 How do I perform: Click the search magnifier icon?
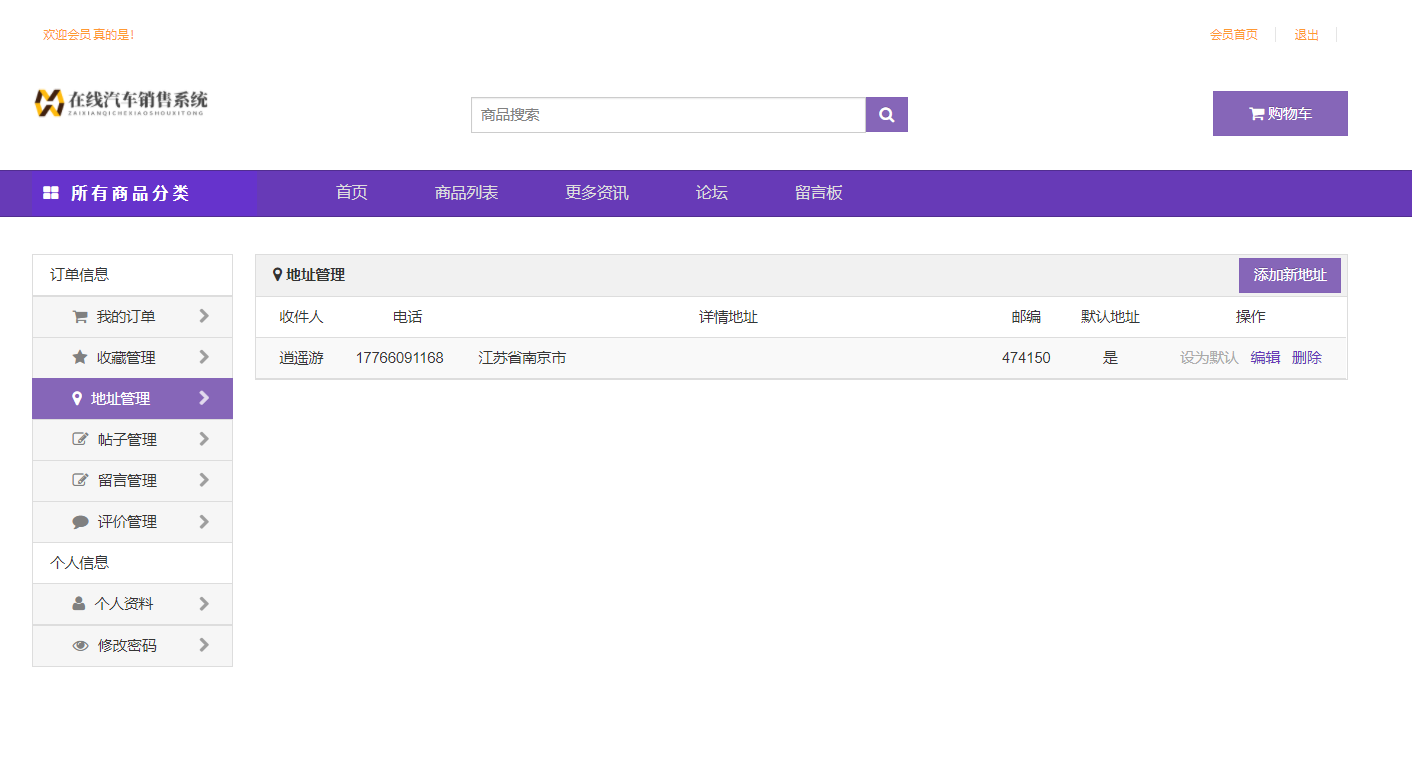click(886, 114)
